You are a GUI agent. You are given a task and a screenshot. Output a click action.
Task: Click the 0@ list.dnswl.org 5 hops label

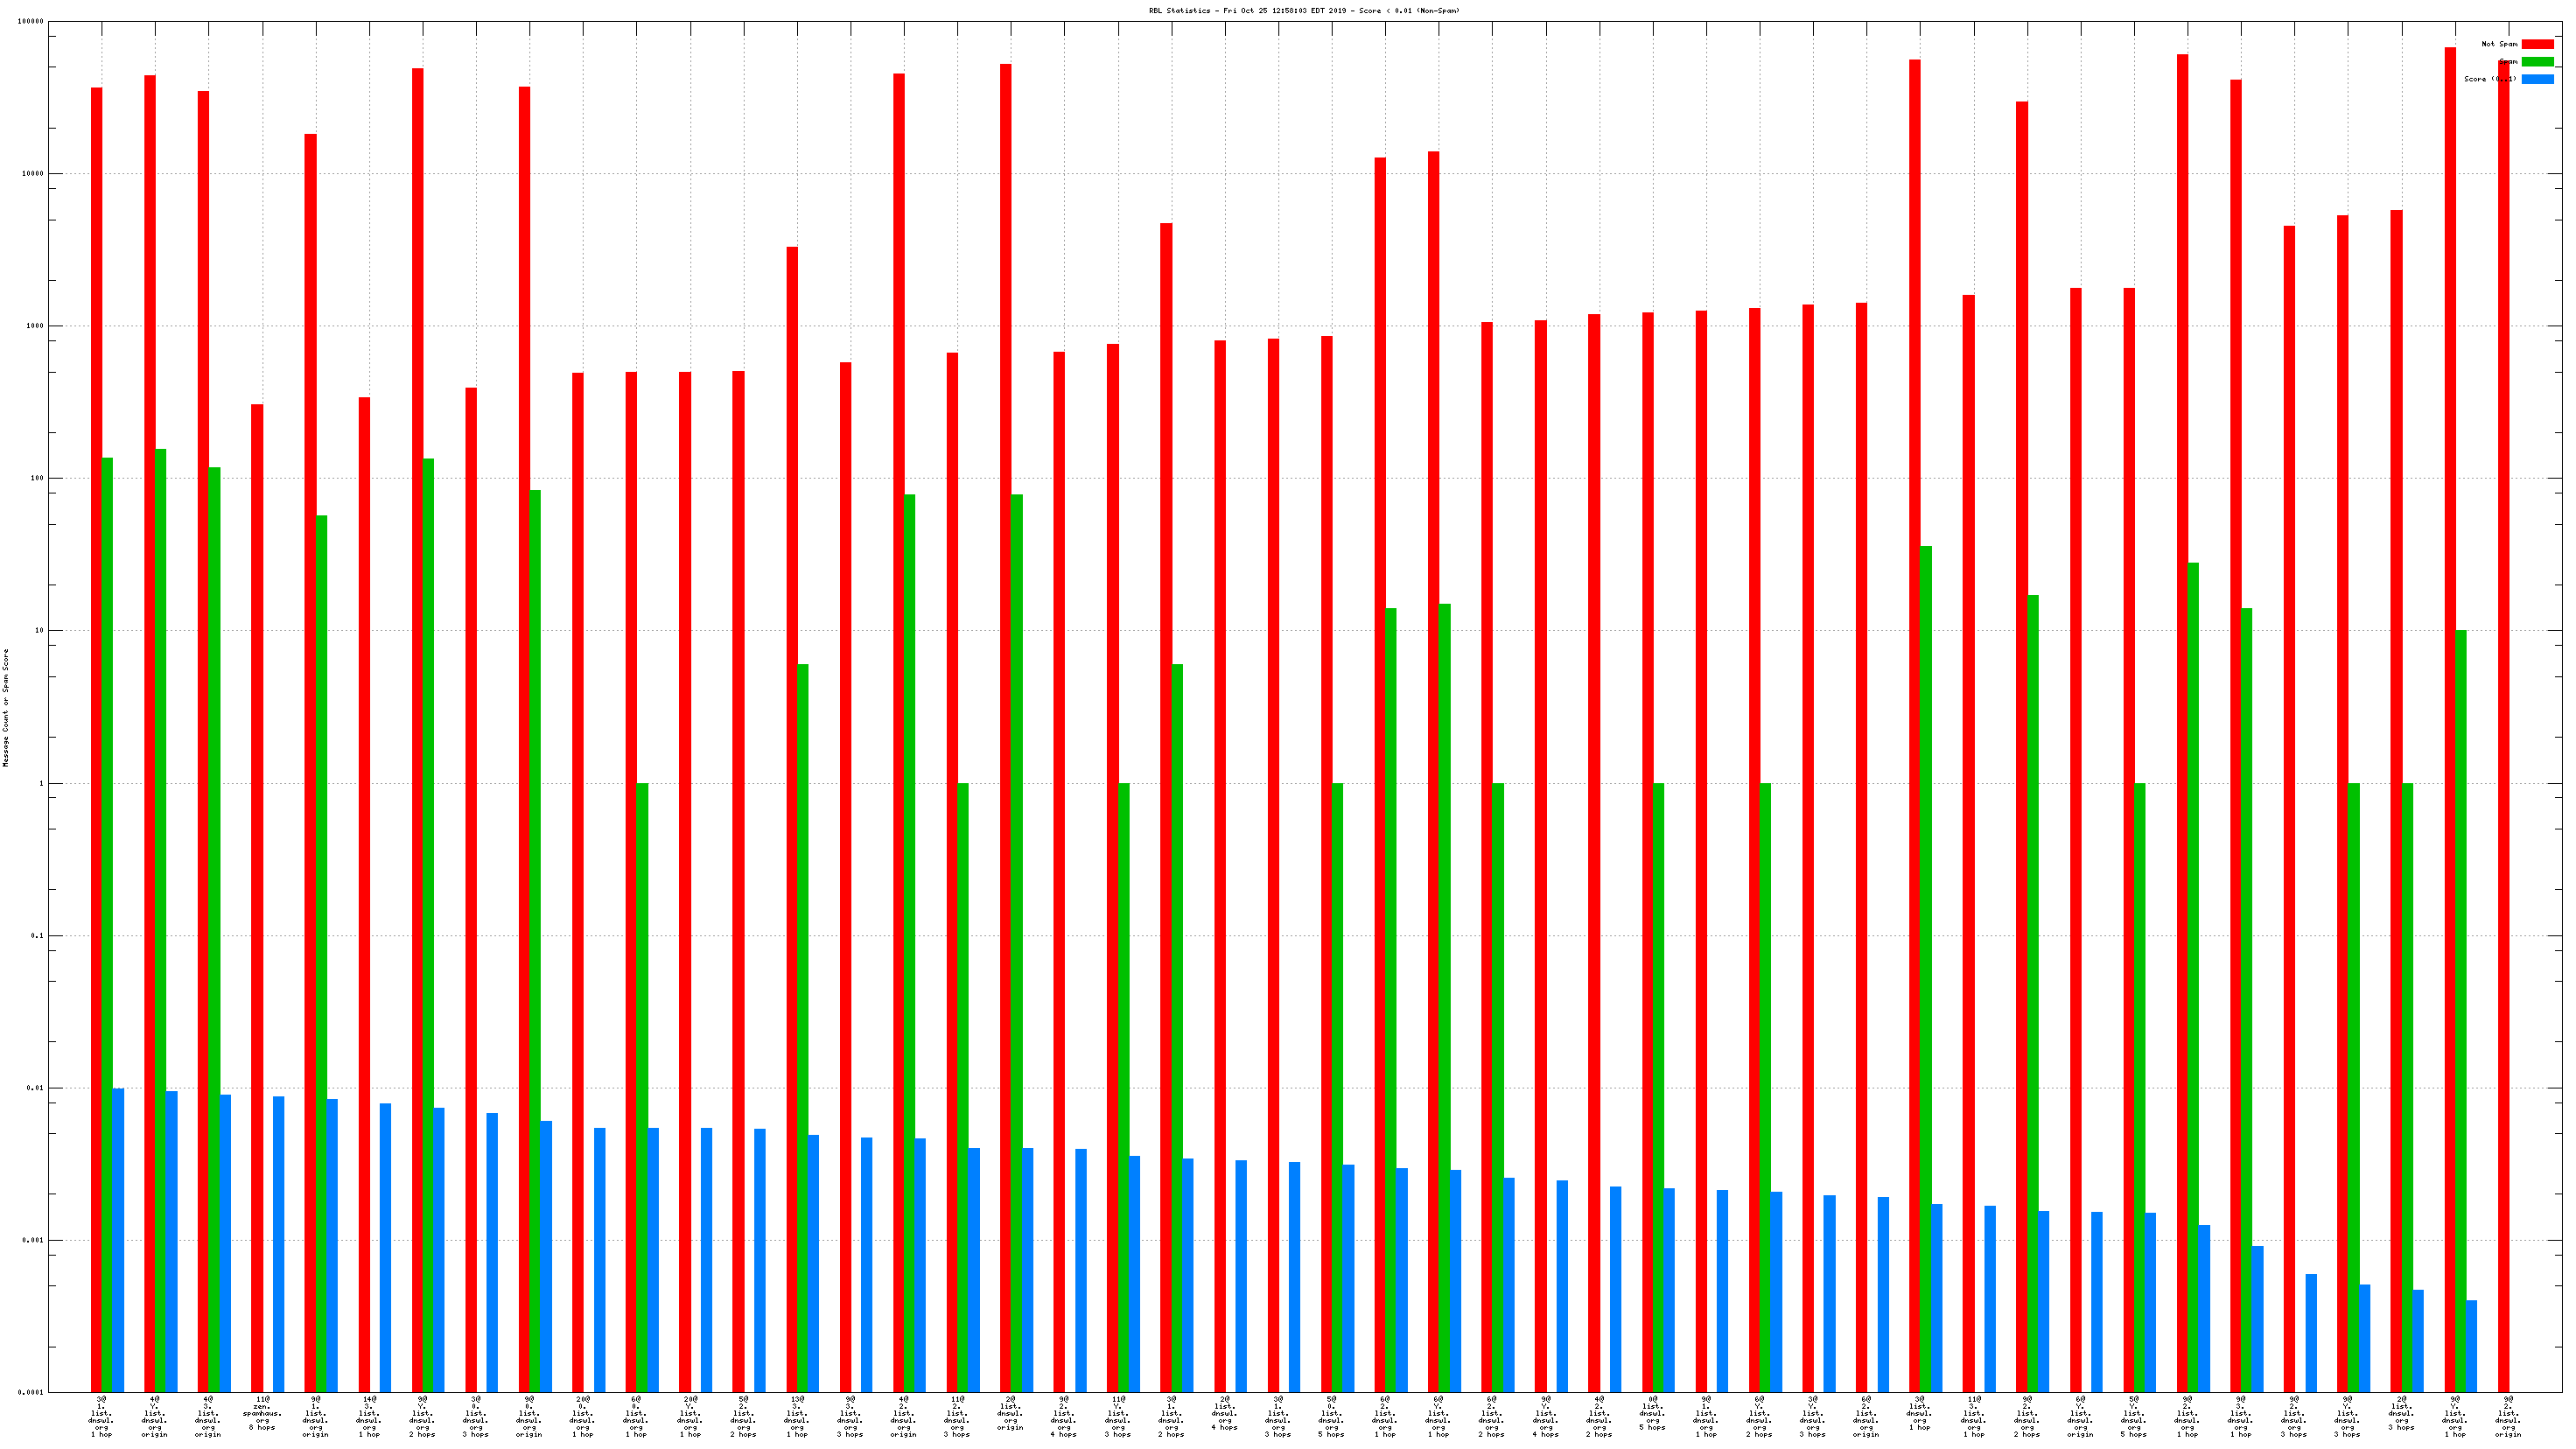pos(1653,1414)
